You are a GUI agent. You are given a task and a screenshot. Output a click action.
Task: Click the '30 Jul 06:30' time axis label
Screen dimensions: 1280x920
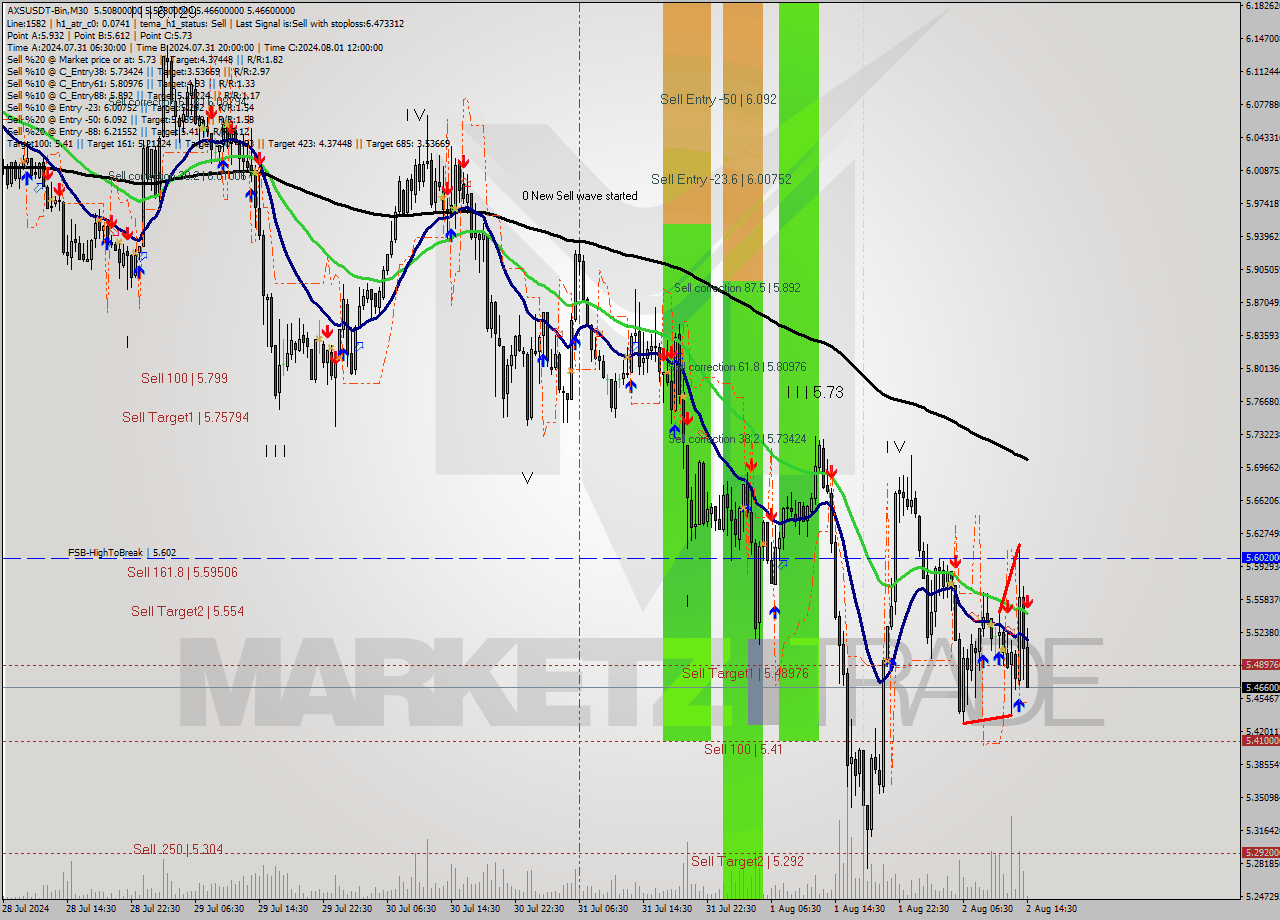[x=411, y=909]
